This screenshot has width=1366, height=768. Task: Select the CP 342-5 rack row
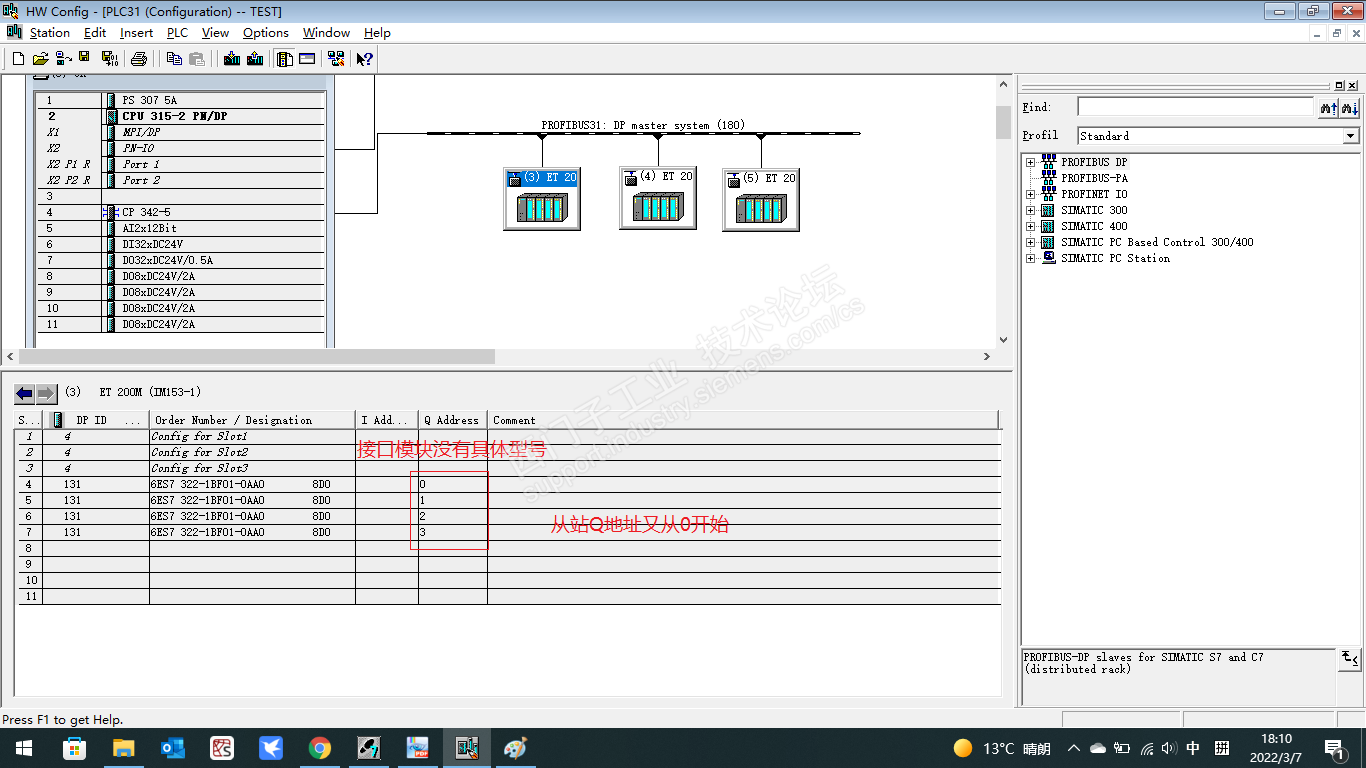pyautogui.click(x=181, y=212)
